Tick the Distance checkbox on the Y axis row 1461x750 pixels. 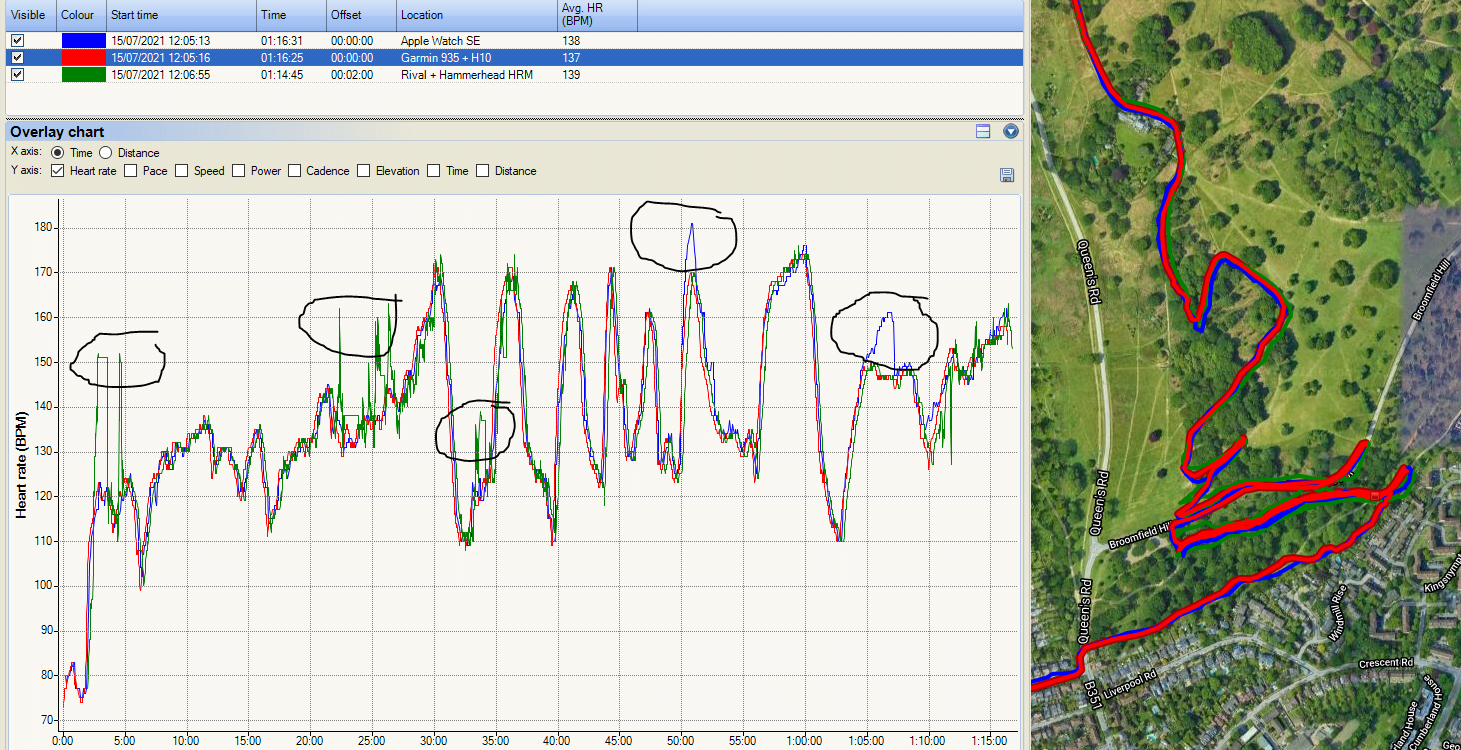pos(482,171)
